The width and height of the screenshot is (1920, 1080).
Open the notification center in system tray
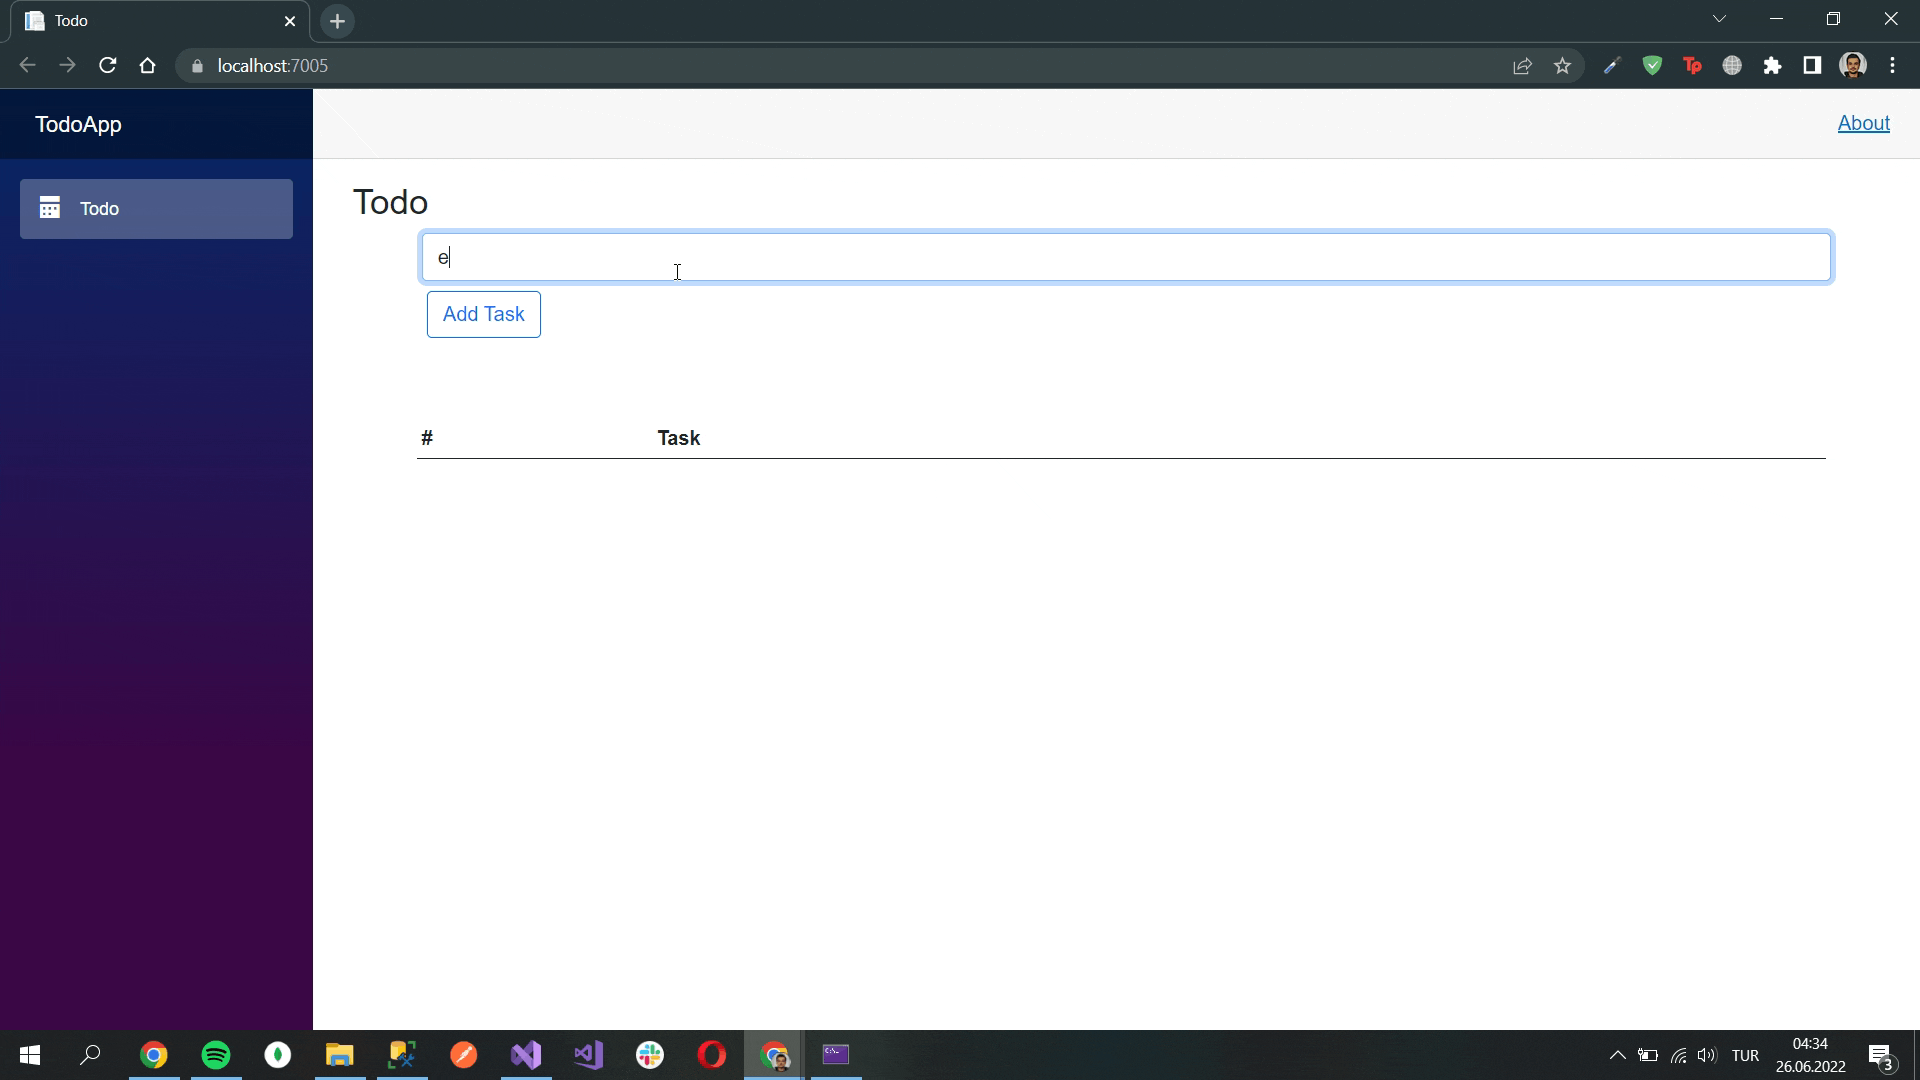tap(1881, 1055)
